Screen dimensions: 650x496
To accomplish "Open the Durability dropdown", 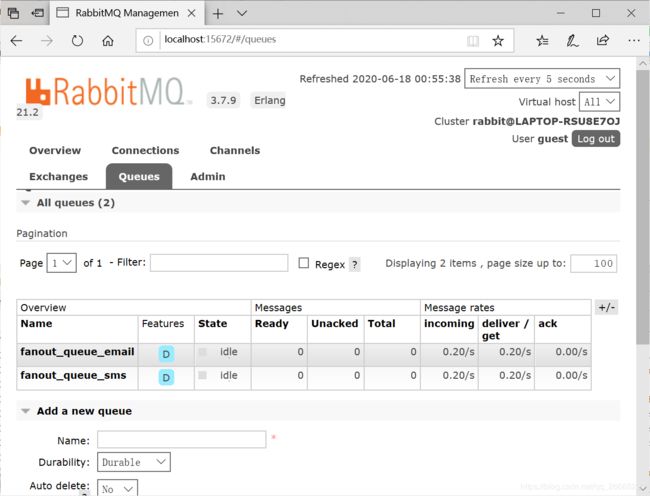I will 134,462.
